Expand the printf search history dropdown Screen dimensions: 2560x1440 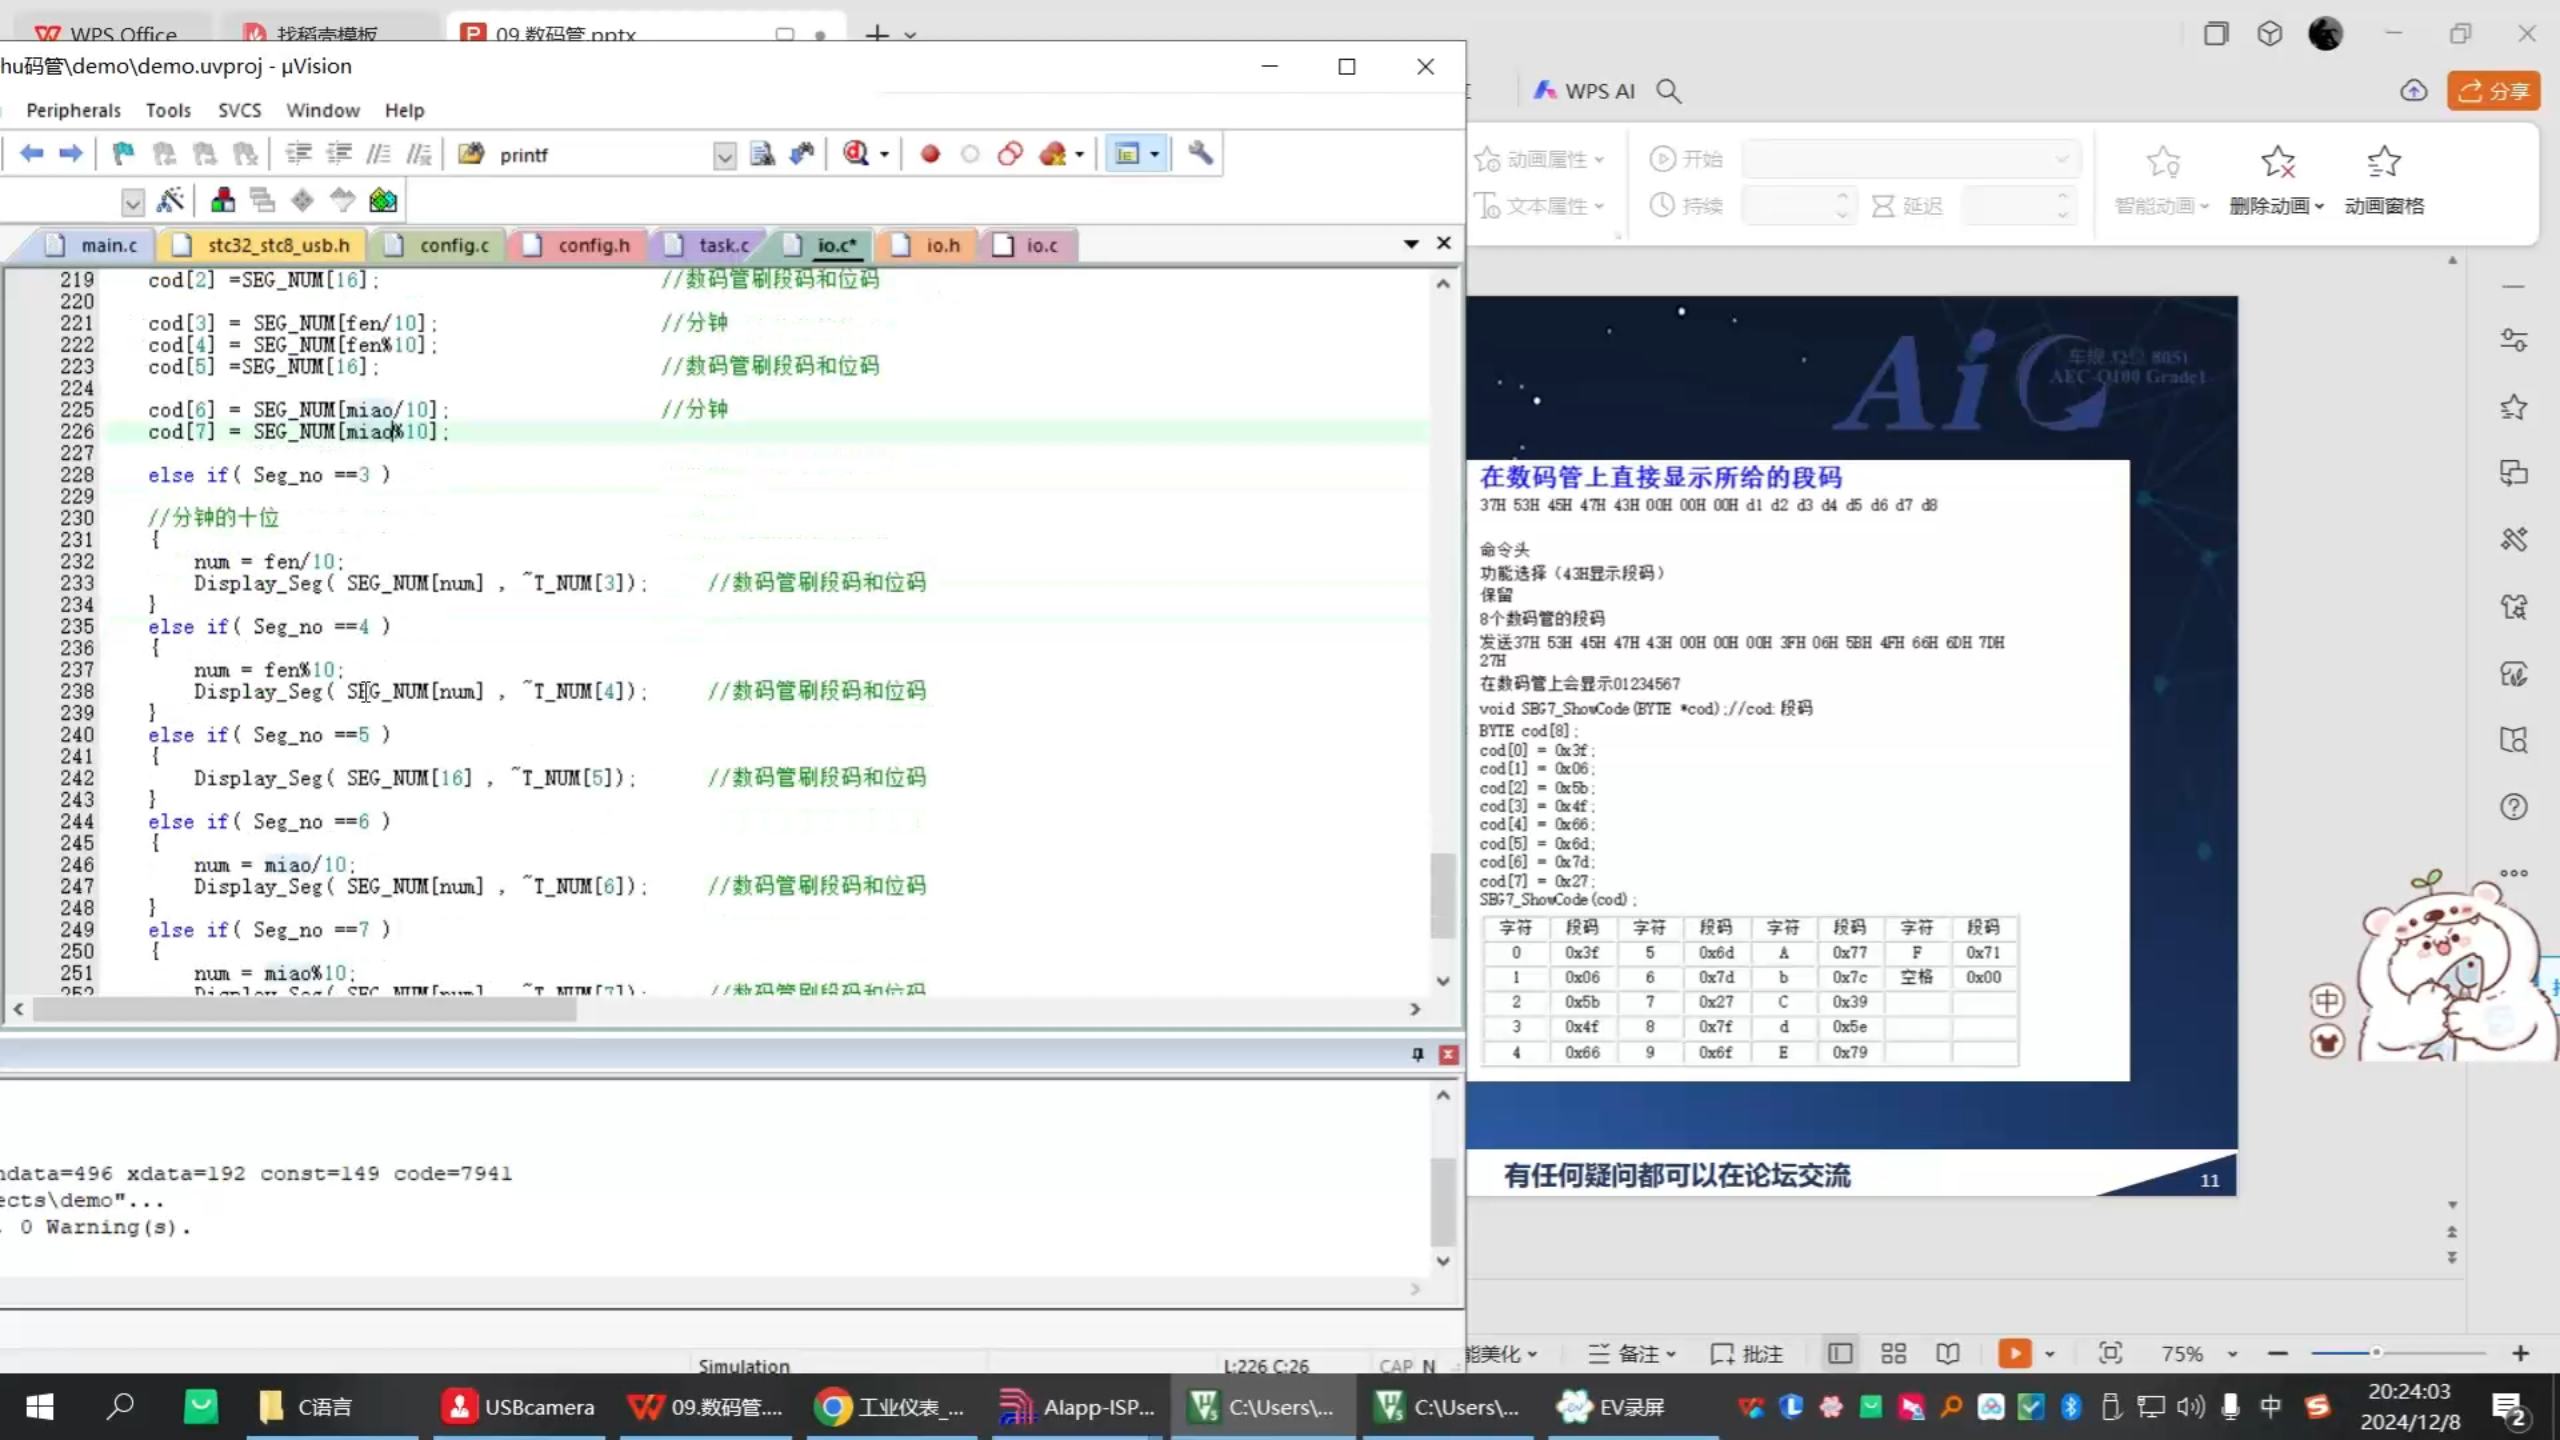[723, 155]
